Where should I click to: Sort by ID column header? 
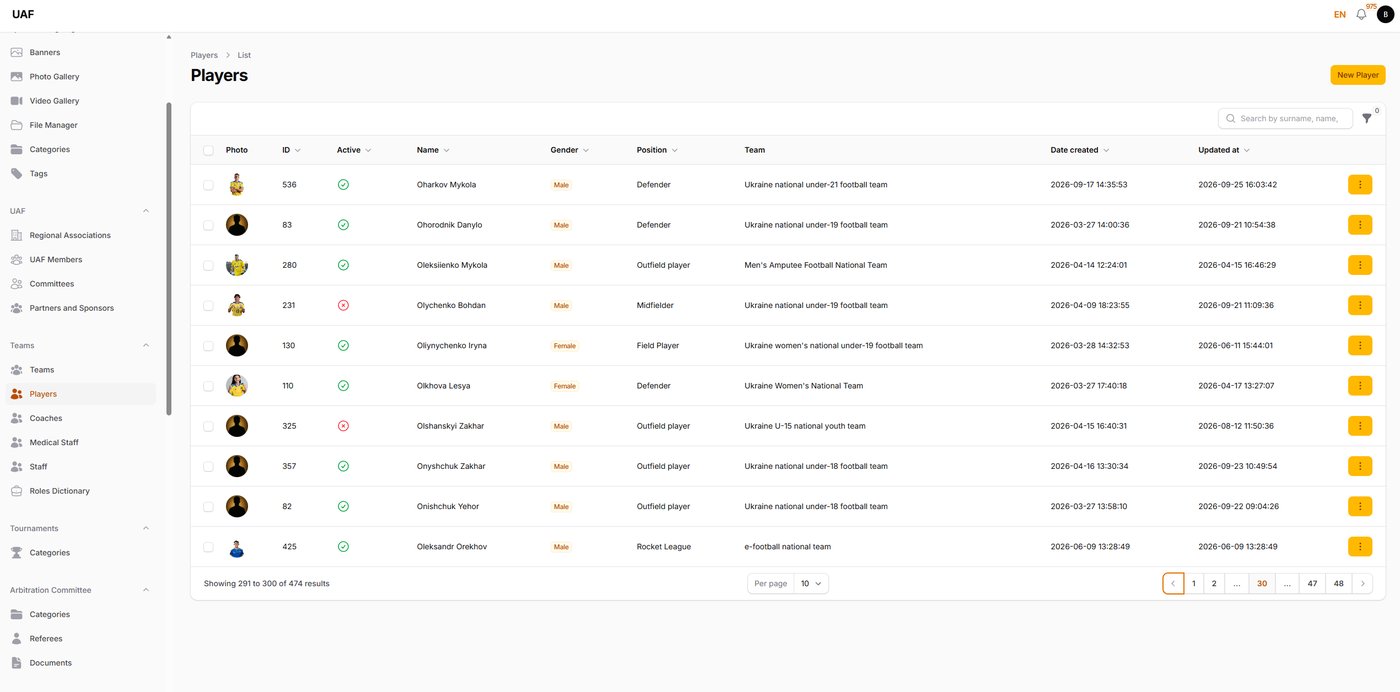pos(291,150)
